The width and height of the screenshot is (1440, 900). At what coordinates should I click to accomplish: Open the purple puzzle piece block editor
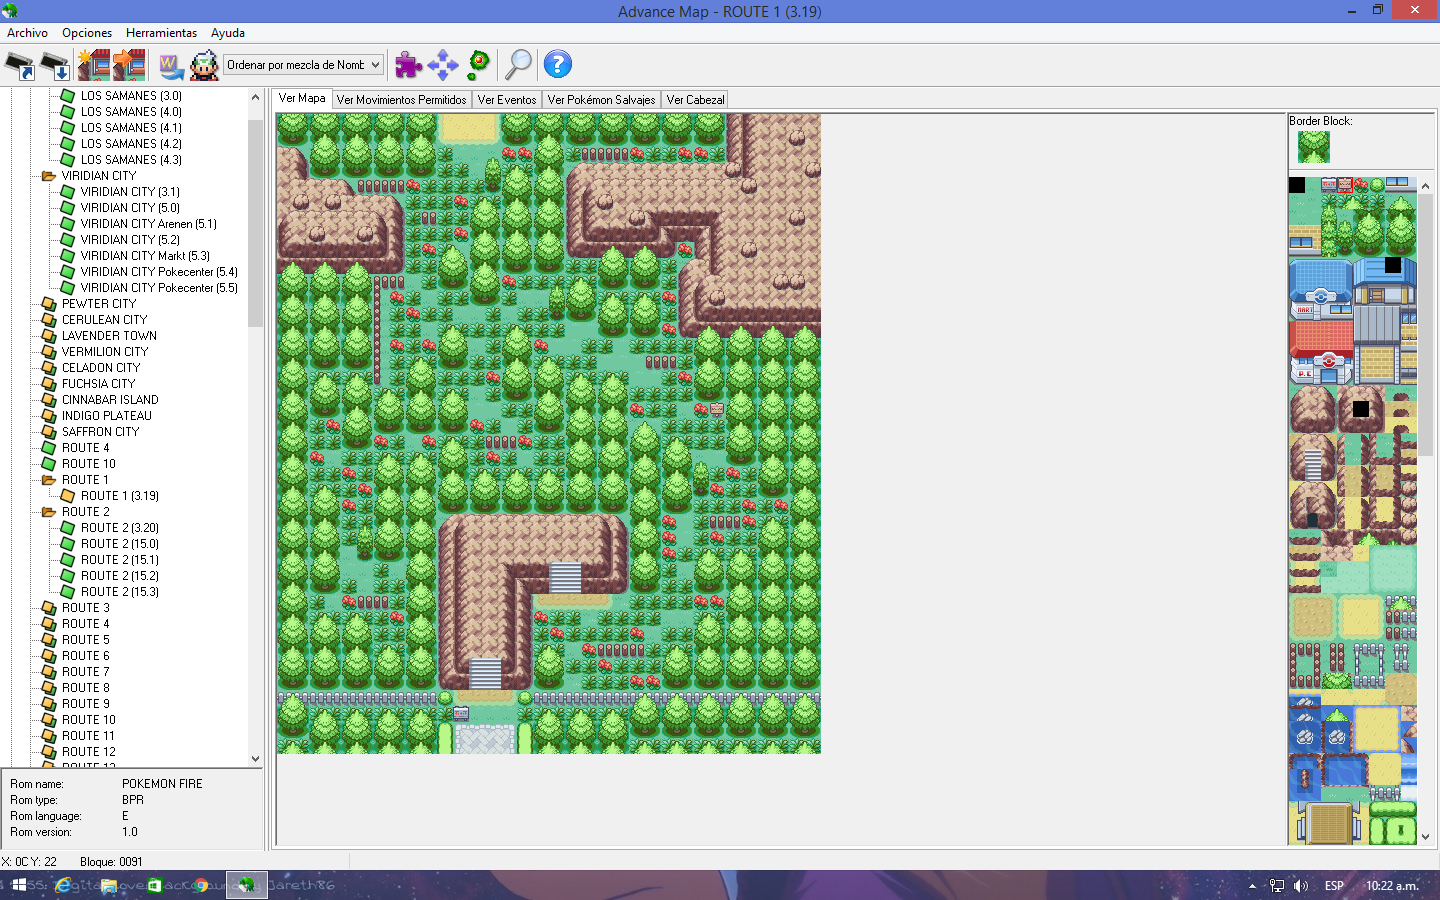pos(408,65)
